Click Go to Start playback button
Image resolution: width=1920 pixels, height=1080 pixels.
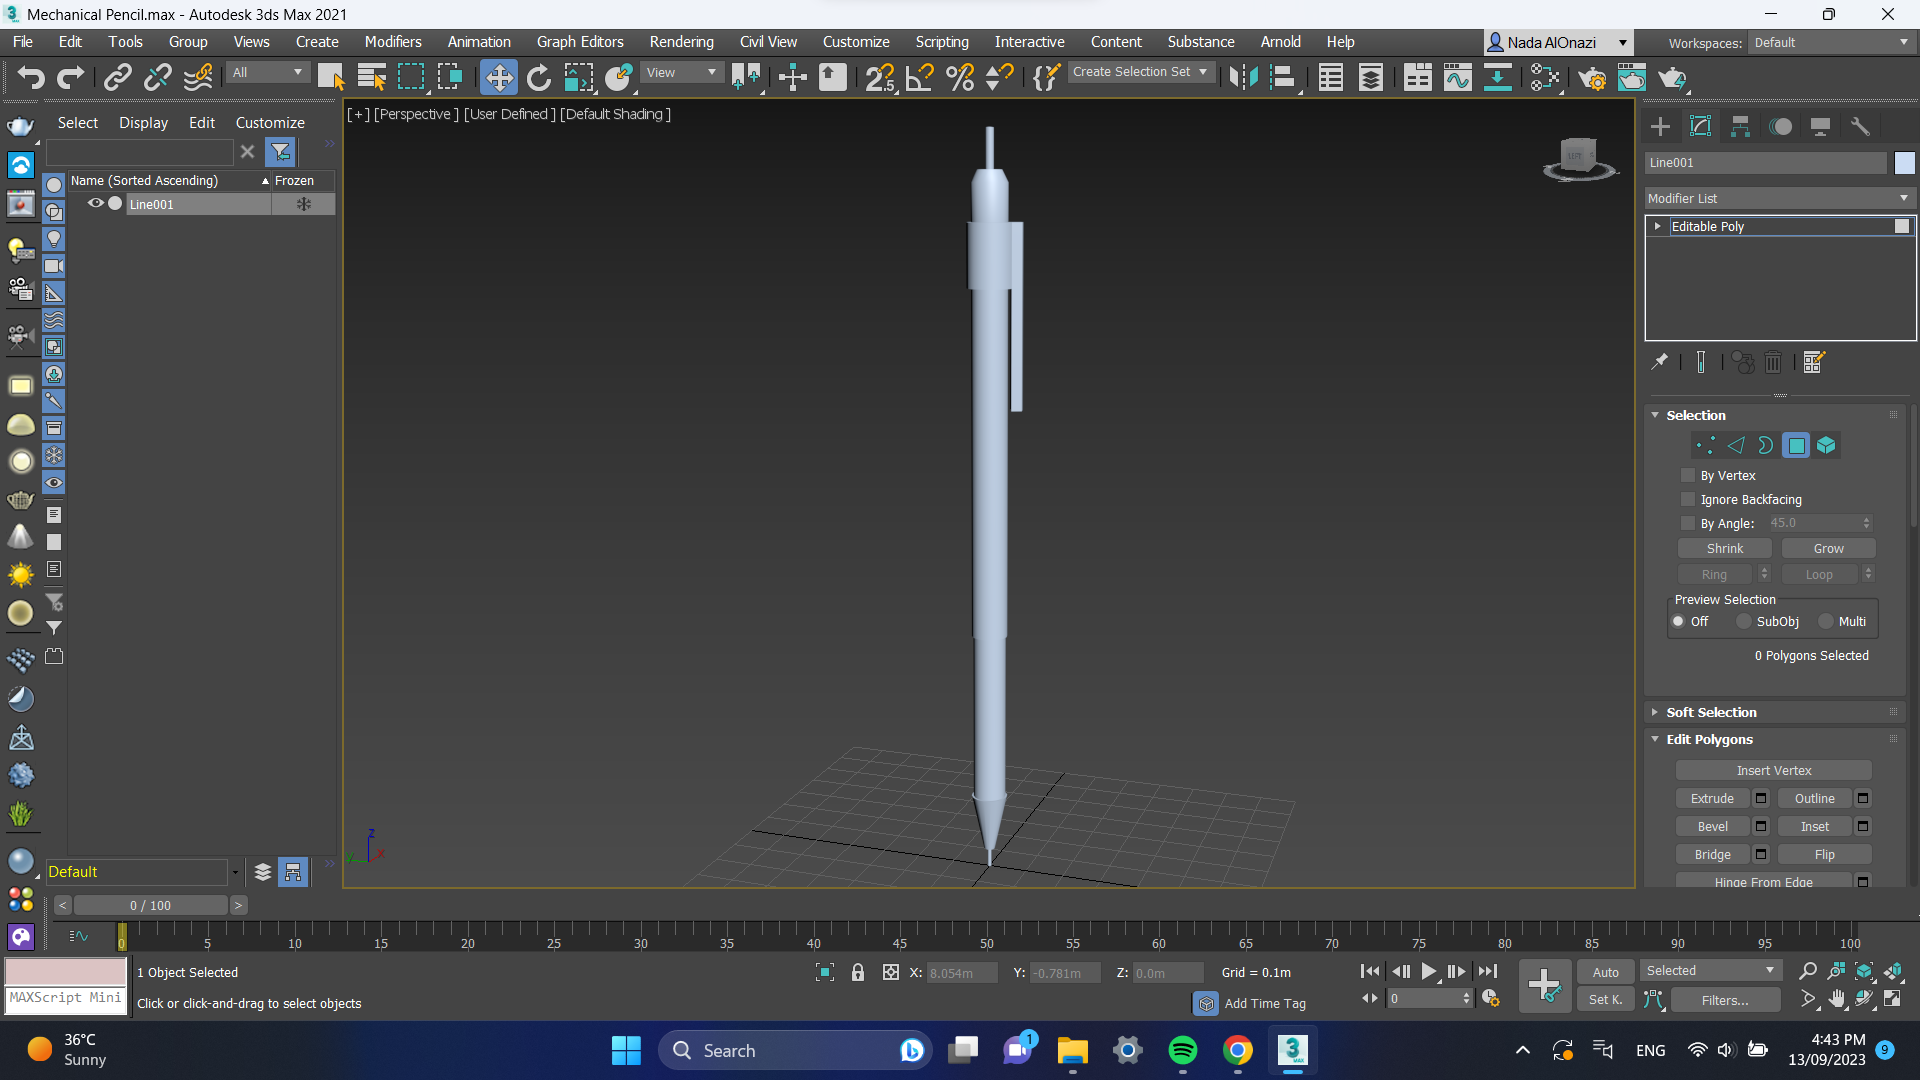(x=1371, y=971)
